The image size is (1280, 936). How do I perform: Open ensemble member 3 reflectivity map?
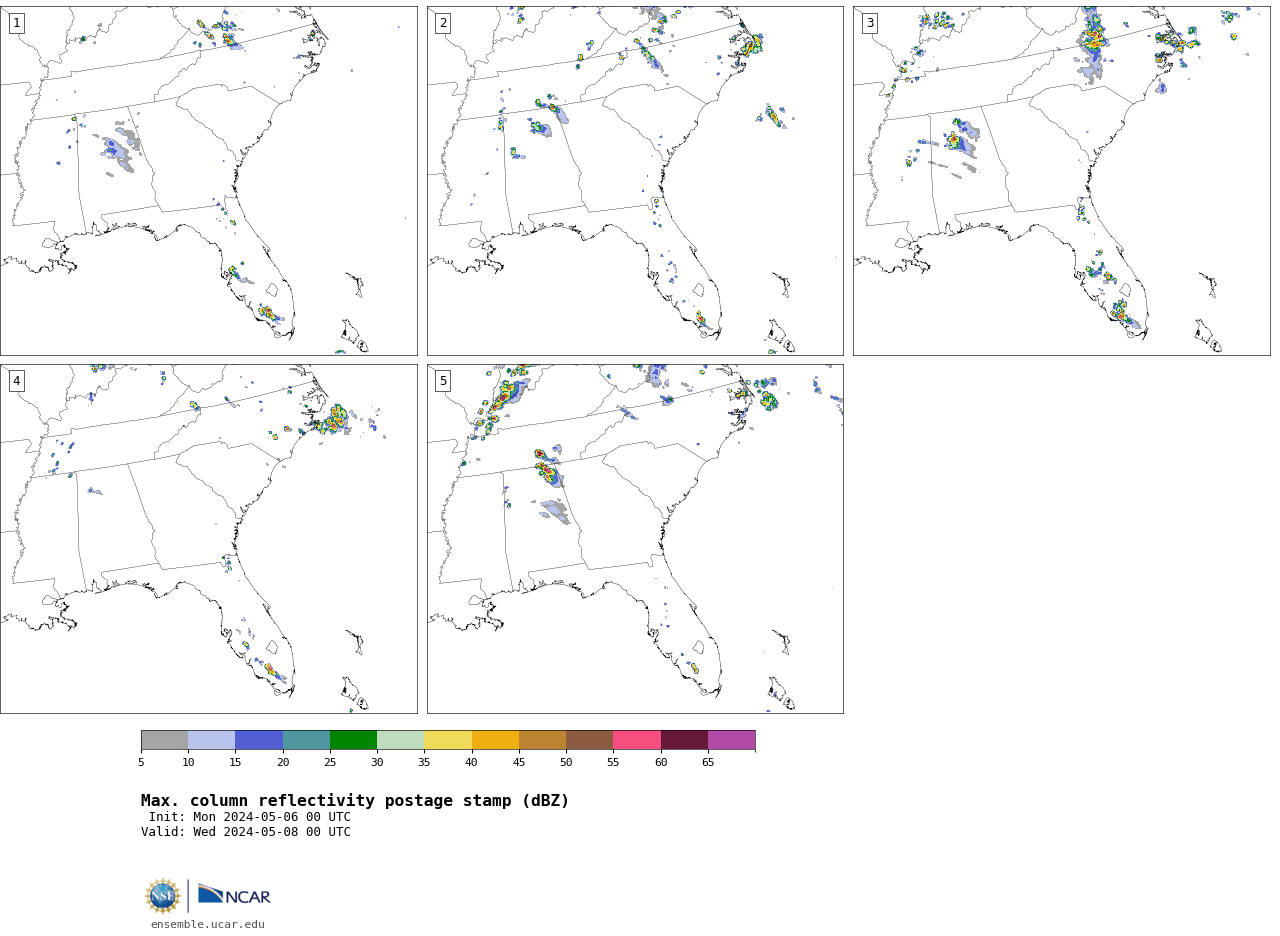click(1062, 181)
